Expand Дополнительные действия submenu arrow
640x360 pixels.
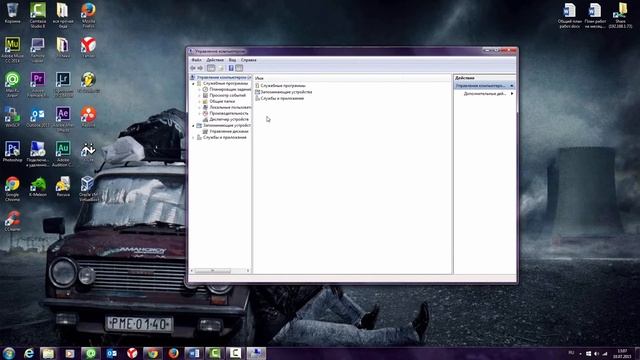point(512,94)
